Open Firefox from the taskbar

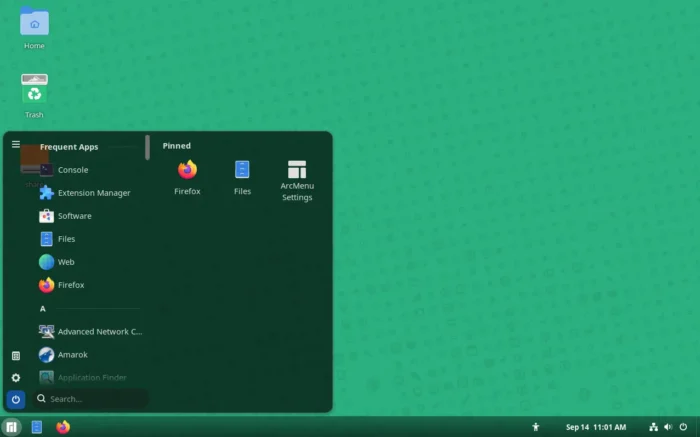(63, 427)
